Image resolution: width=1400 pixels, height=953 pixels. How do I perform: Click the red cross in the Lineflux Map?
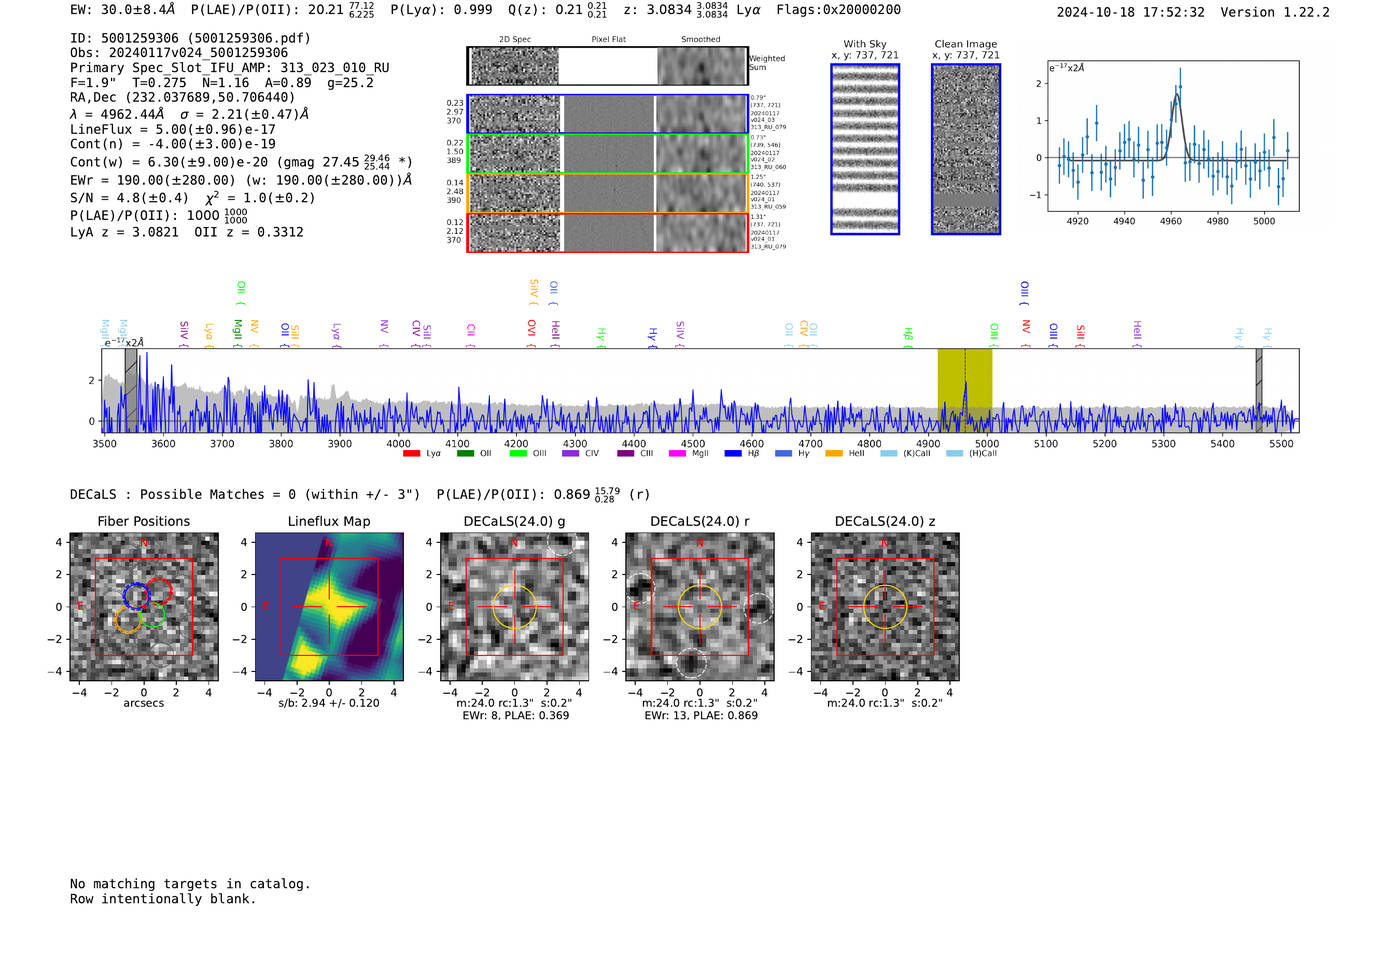click(329, 607)
